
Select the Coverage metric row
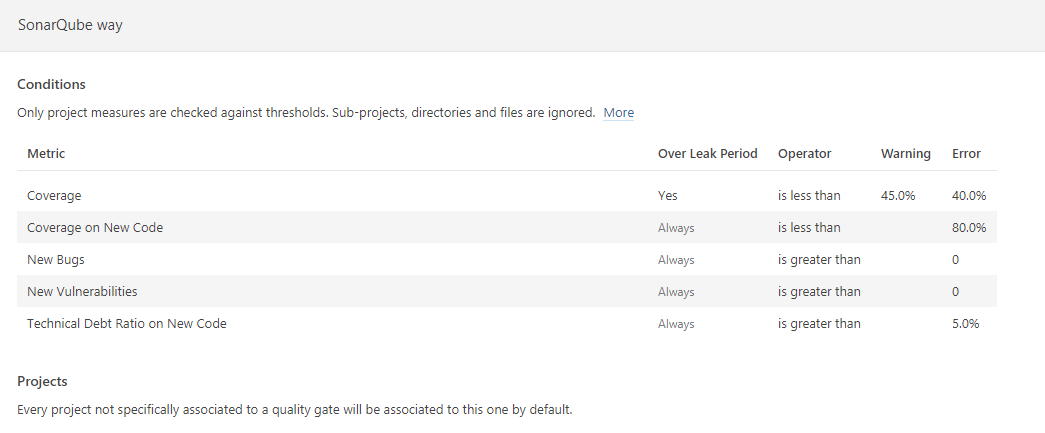(x=54, y=196)
